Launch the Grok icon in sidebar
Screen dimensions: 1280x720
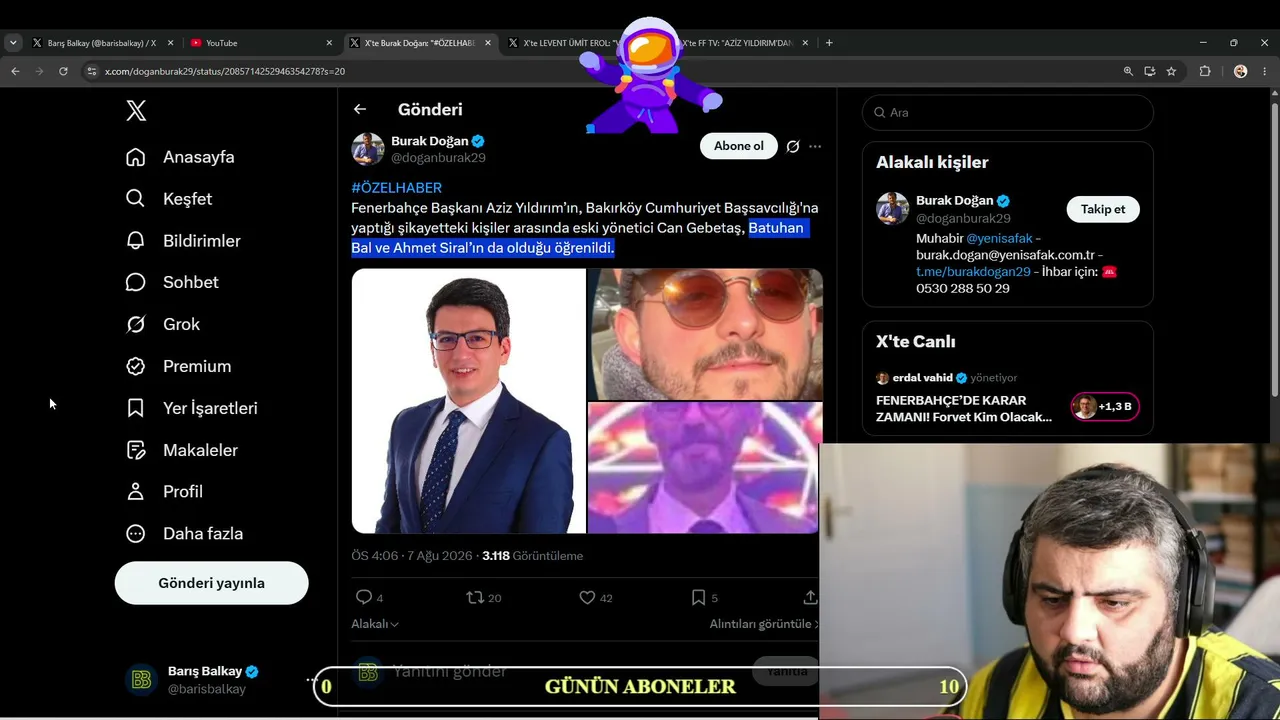tap(136, 324)
